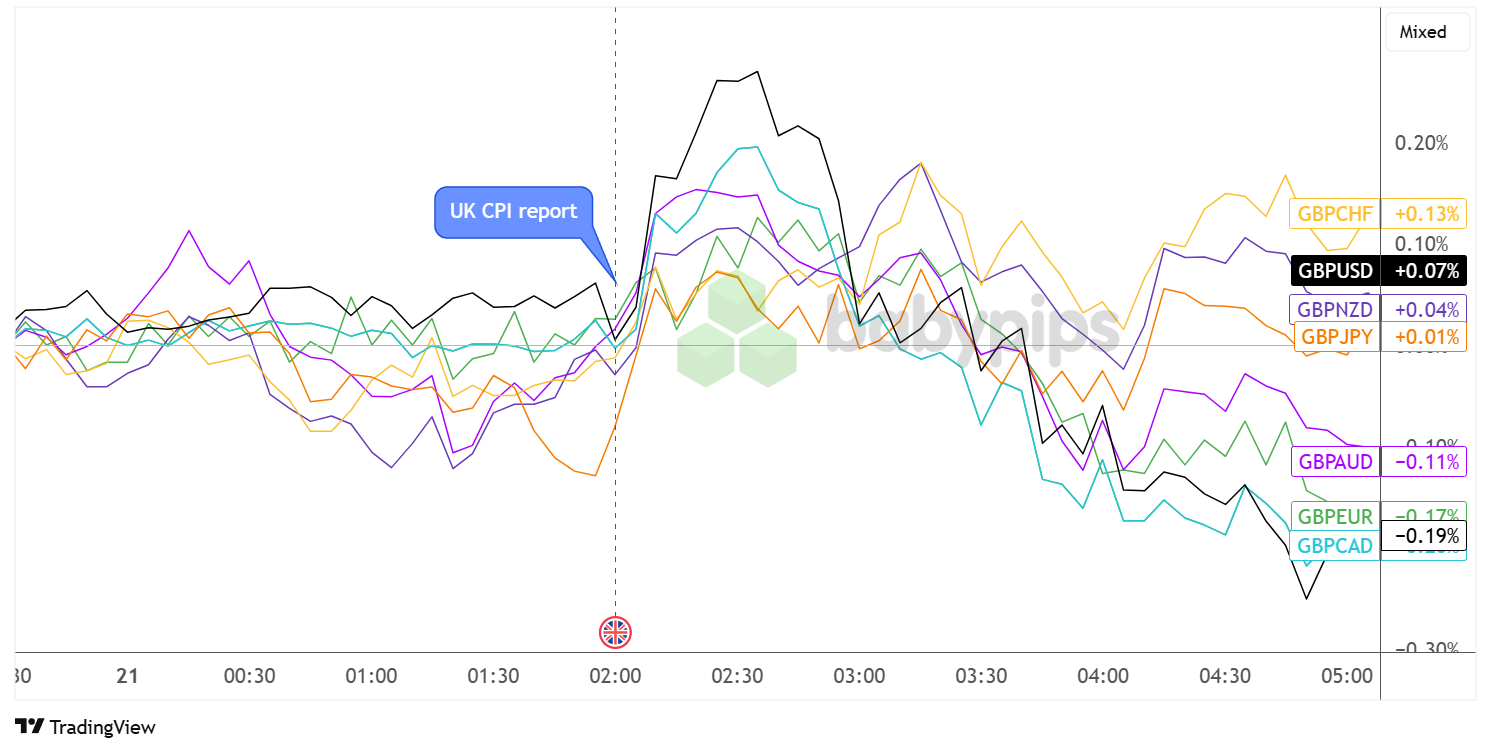Viewport: 1491px width, 753px height.
Task: Click the UK flag event marker
Action: click(x=615, y=631)
